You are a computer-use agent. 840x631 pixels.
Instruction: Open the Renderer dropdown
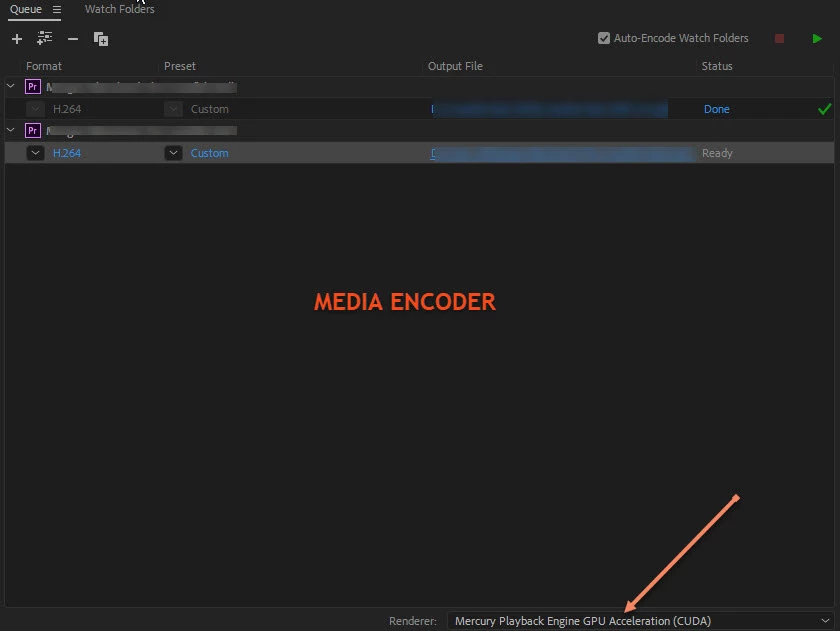pos(641,621)
